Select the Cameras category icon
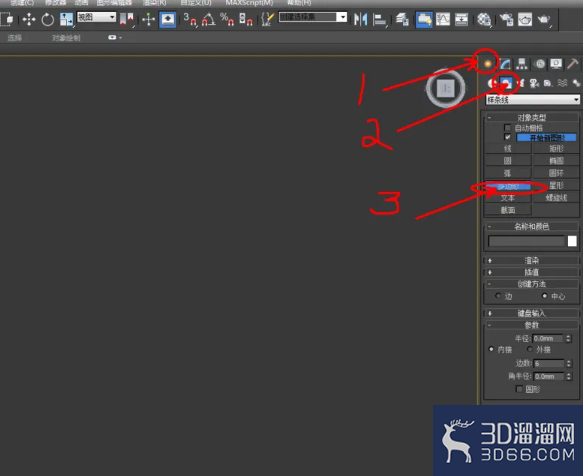The image size is (583, 476). (534, 83)
